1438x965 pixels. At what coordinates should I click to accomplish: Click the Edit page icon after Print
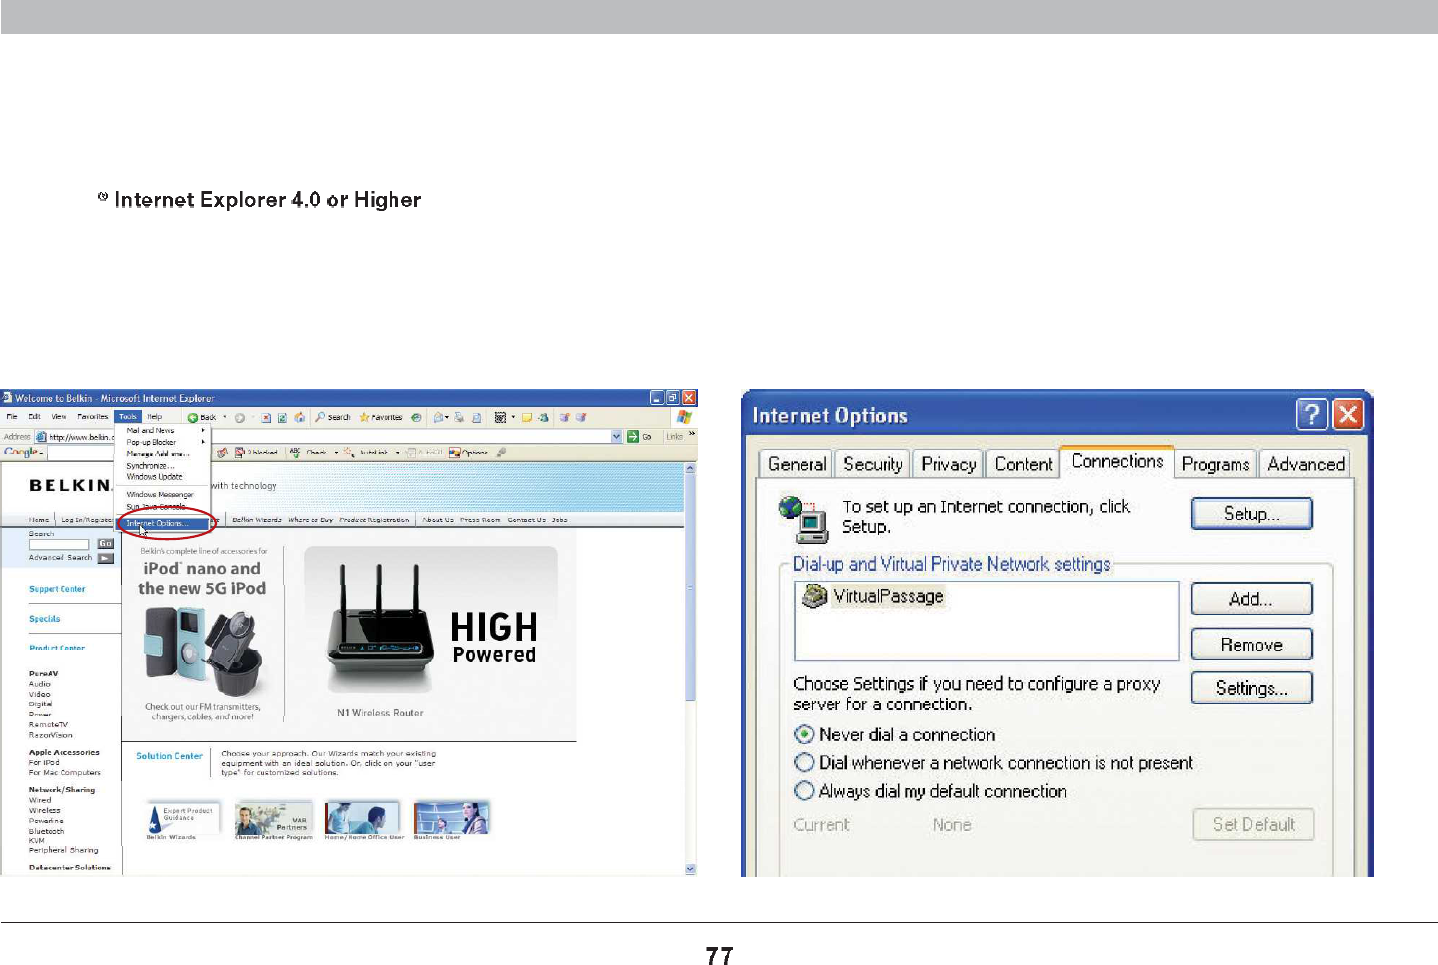(477, 417)
